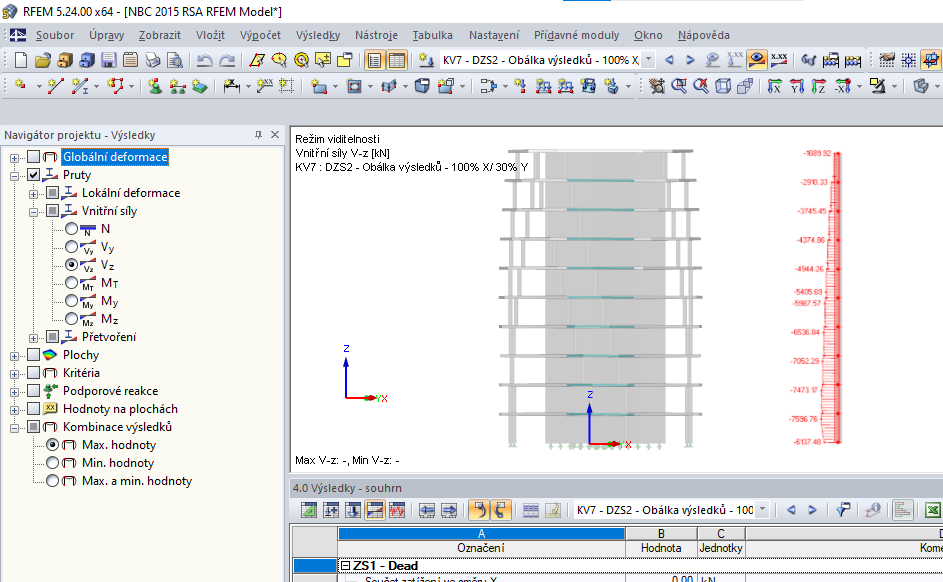Activate zoom window (magnifier icon)
943x582 pixels.
tap(679, 86)
